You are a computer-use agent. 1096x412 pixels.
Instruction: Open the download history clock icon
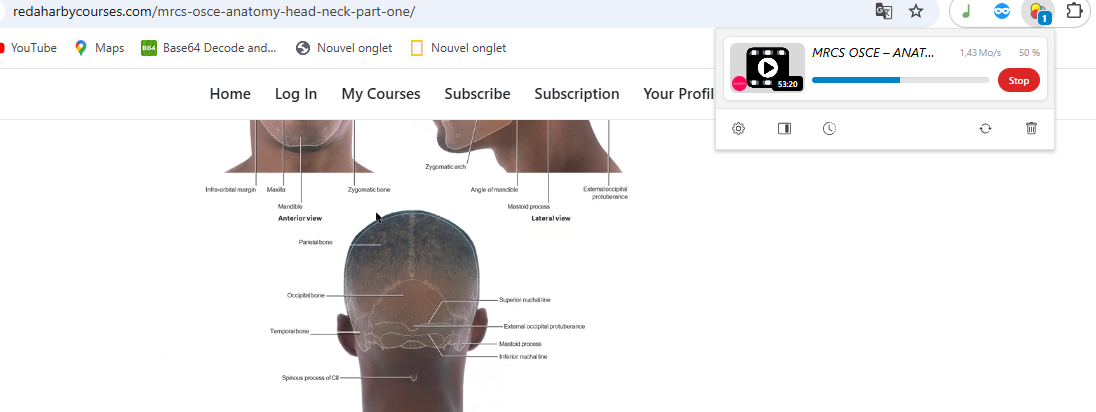pyautogui.click(x=829, y=129)
